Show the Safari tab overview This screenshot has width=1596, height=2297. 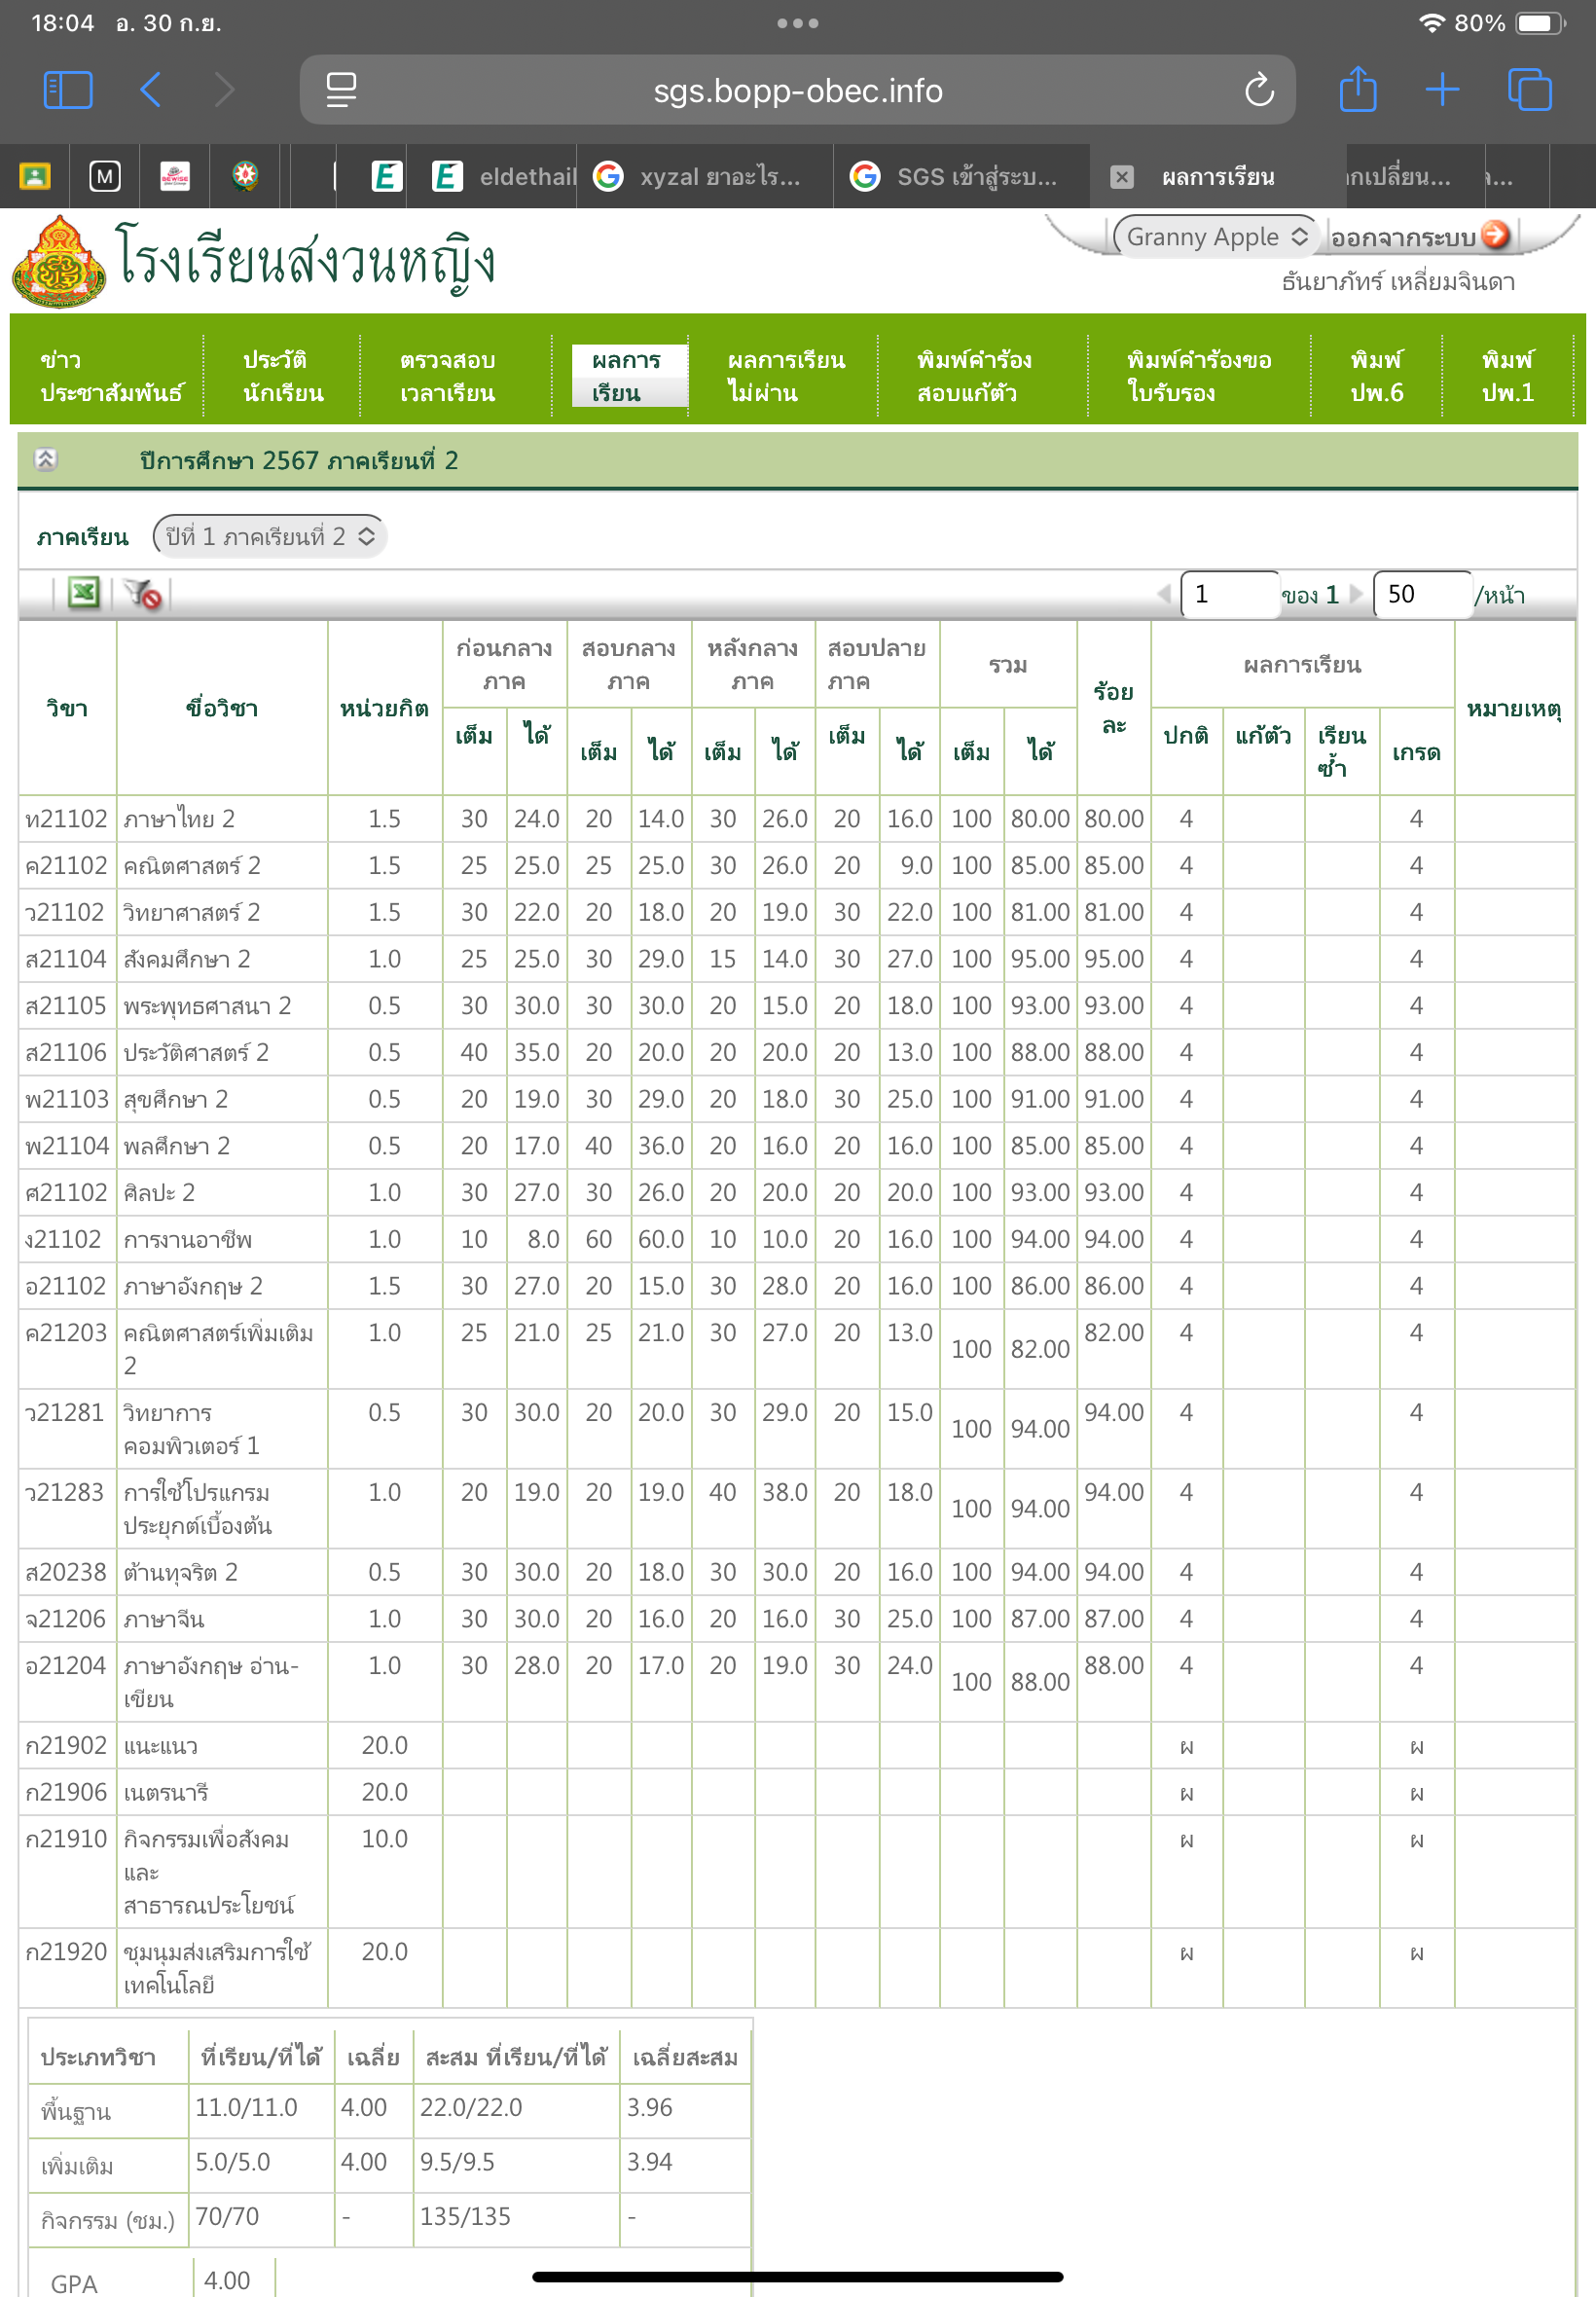click(1529, 90)
